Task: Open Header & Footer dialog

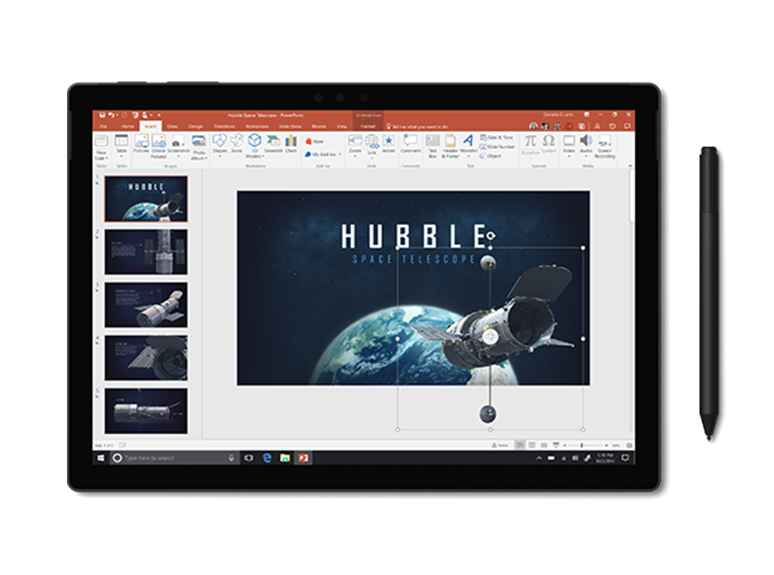Action: point(450,146)
